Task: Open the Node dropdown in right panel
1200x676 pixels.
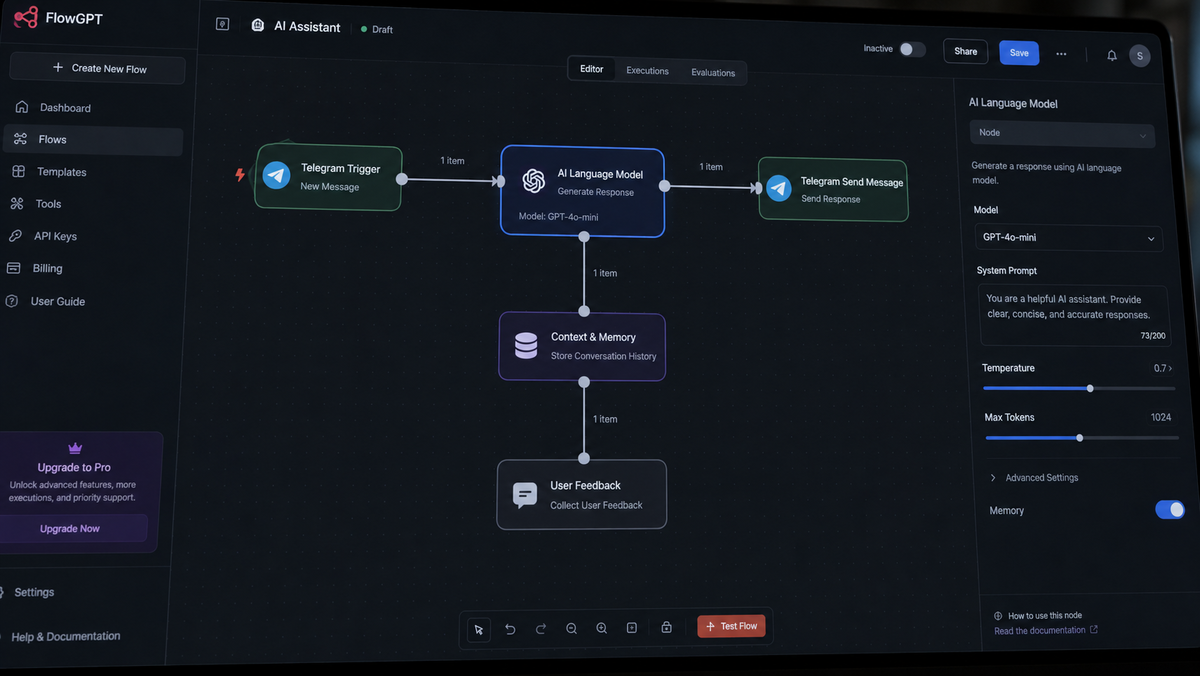Action: click(x=1062, y=134)
